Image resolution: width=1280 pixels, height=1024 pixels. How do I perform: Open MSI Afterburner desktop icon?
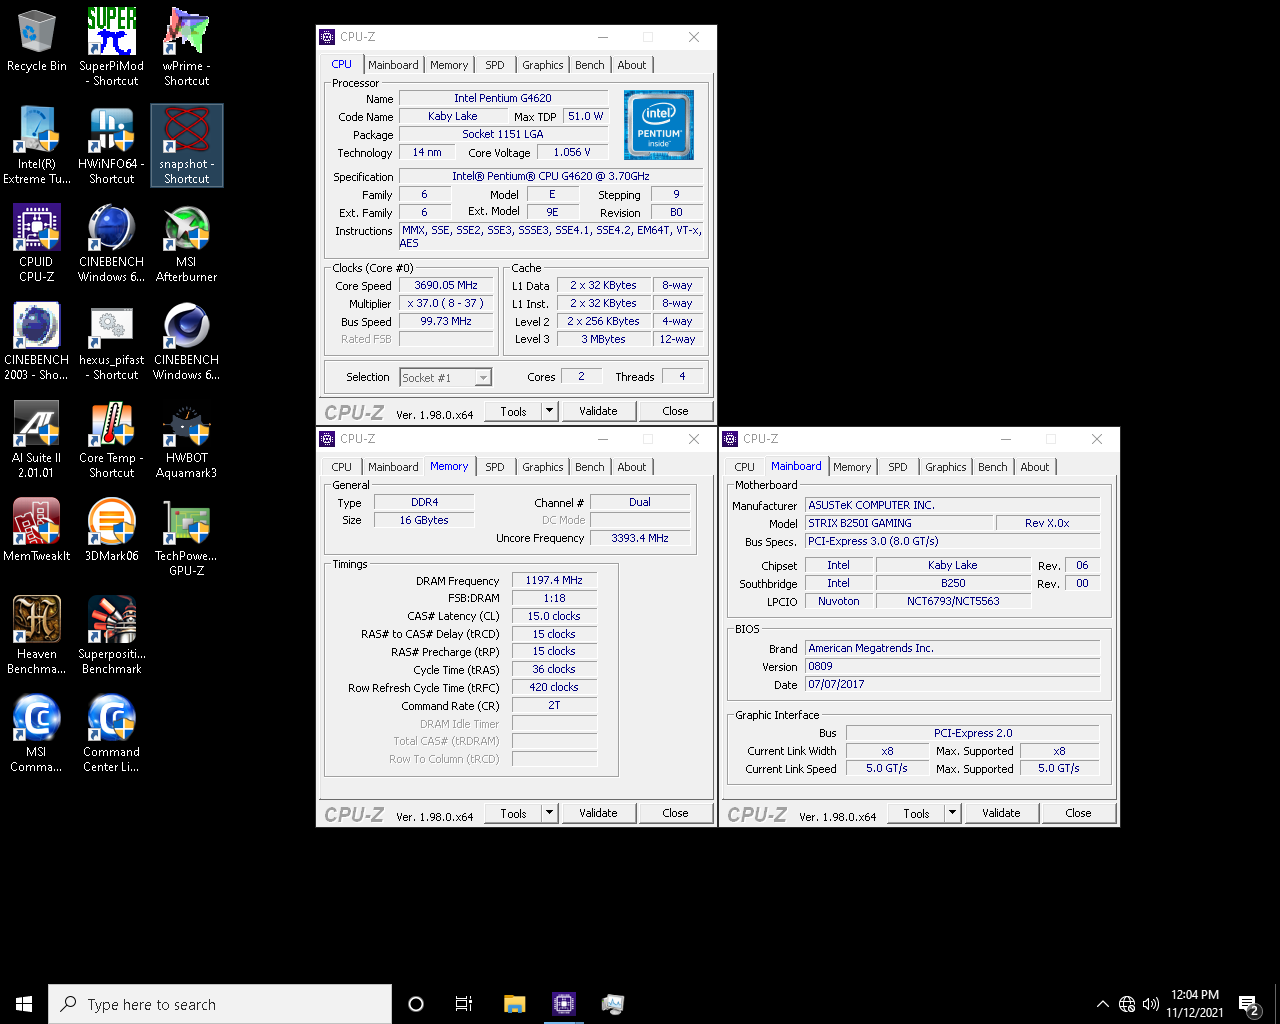click(x=187, y=243)
